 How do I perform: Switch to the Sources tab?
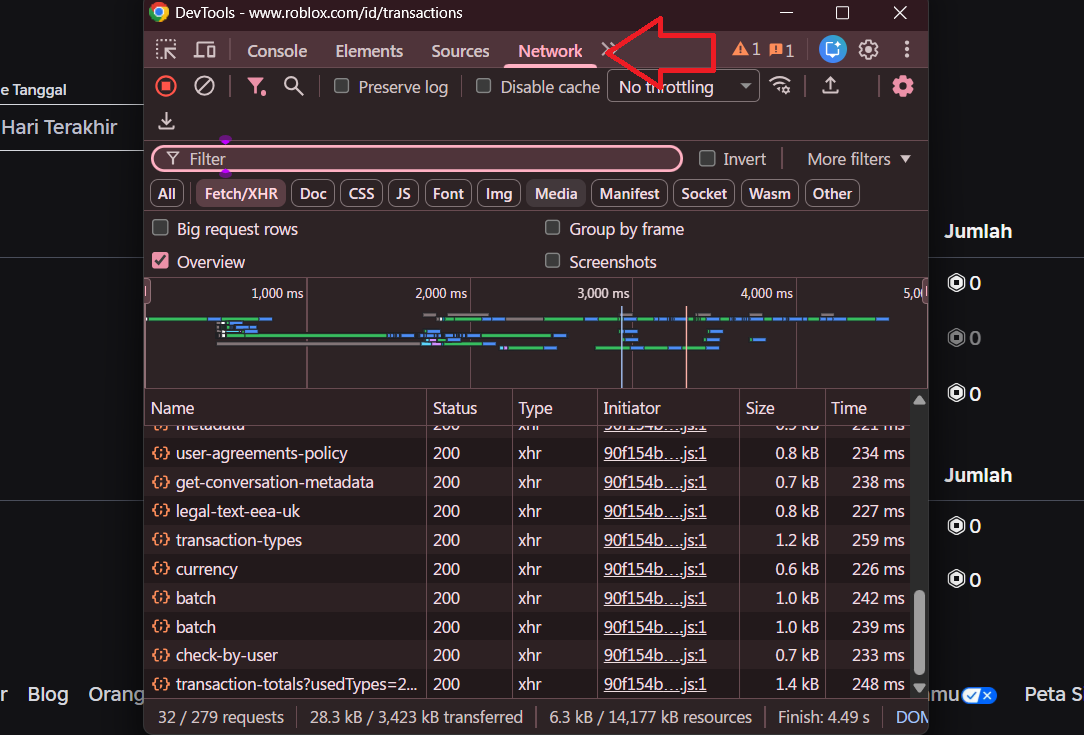[460, 50]
